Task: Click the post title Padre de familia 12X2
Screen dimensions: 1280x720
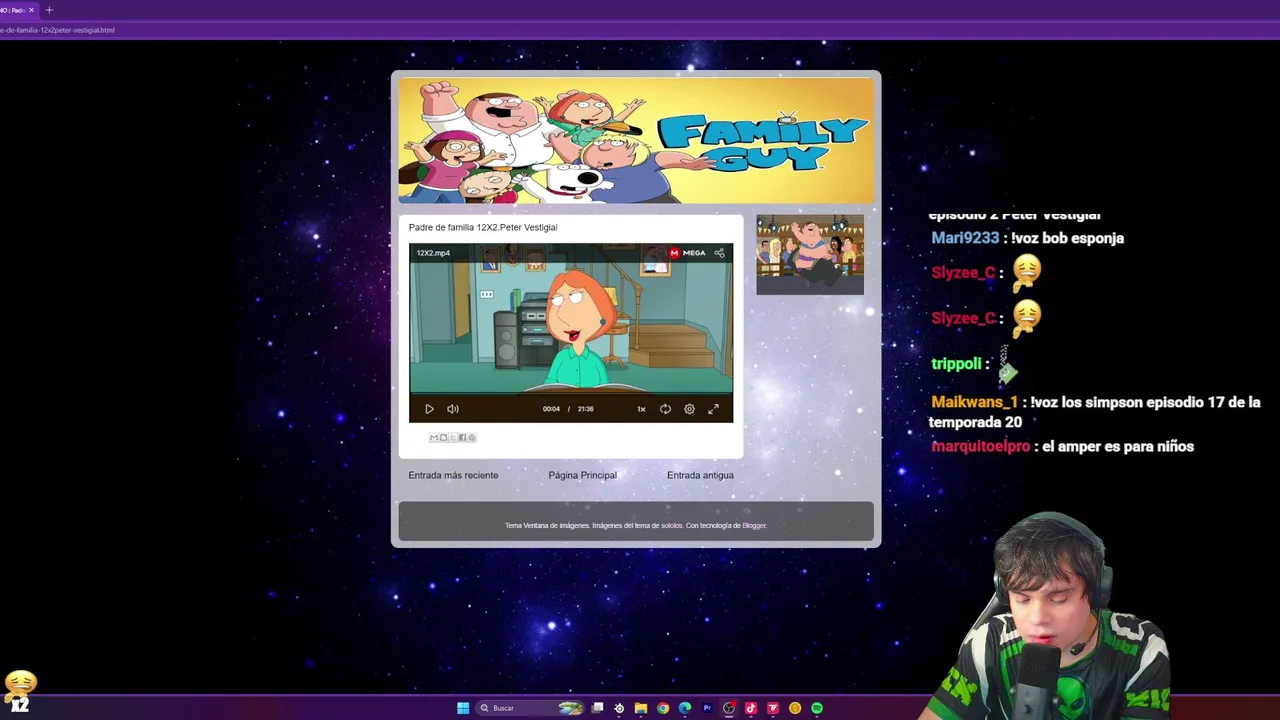Action: coord(483,227)
